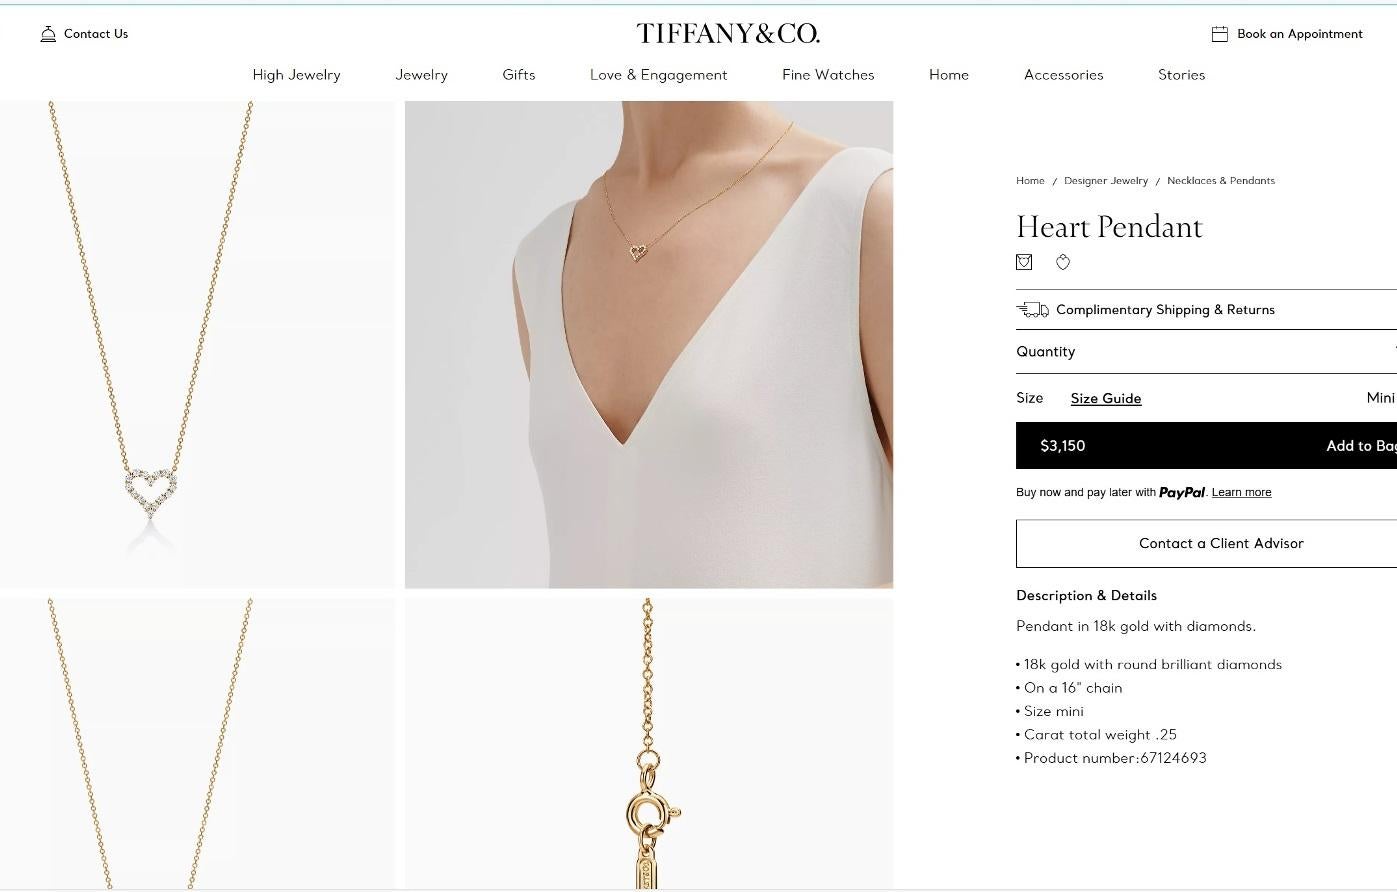Click the Contact Us bell icon

pyautogui.click(x=48, y=34)
